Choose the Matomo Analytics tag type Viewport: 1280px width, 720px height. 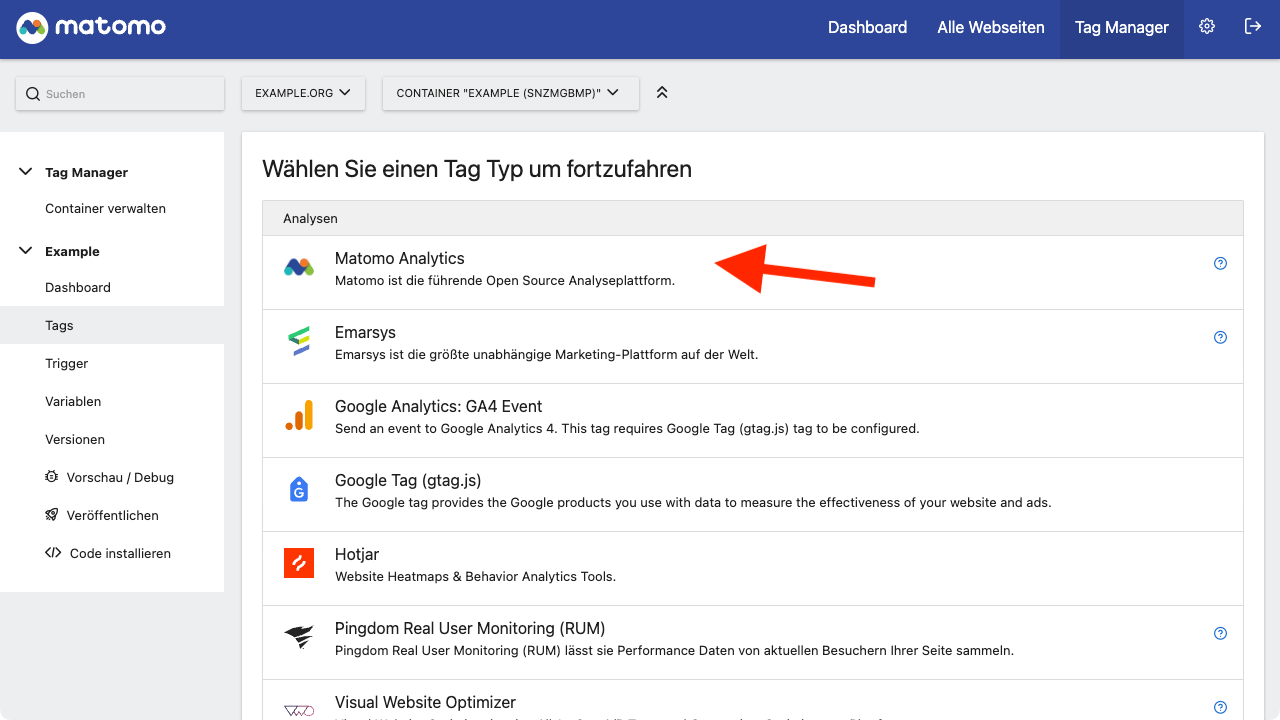tap(753, 272)
